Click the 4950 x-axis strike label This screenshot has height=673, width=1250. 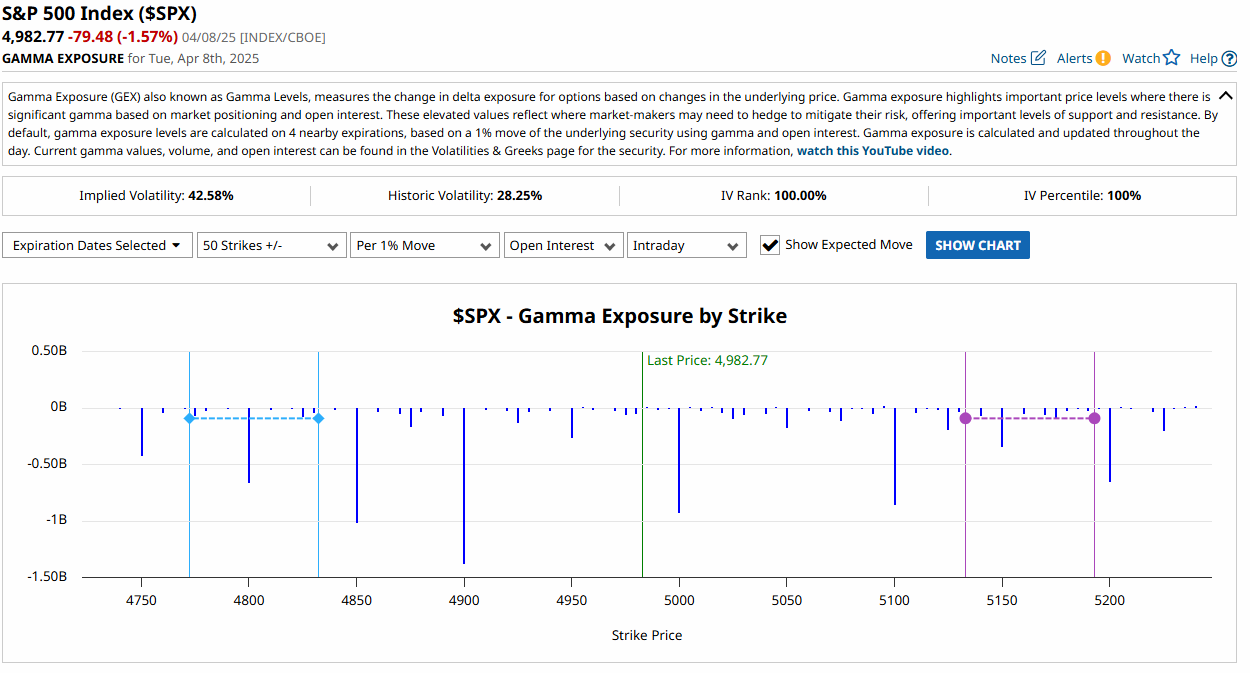click(572, 600)
